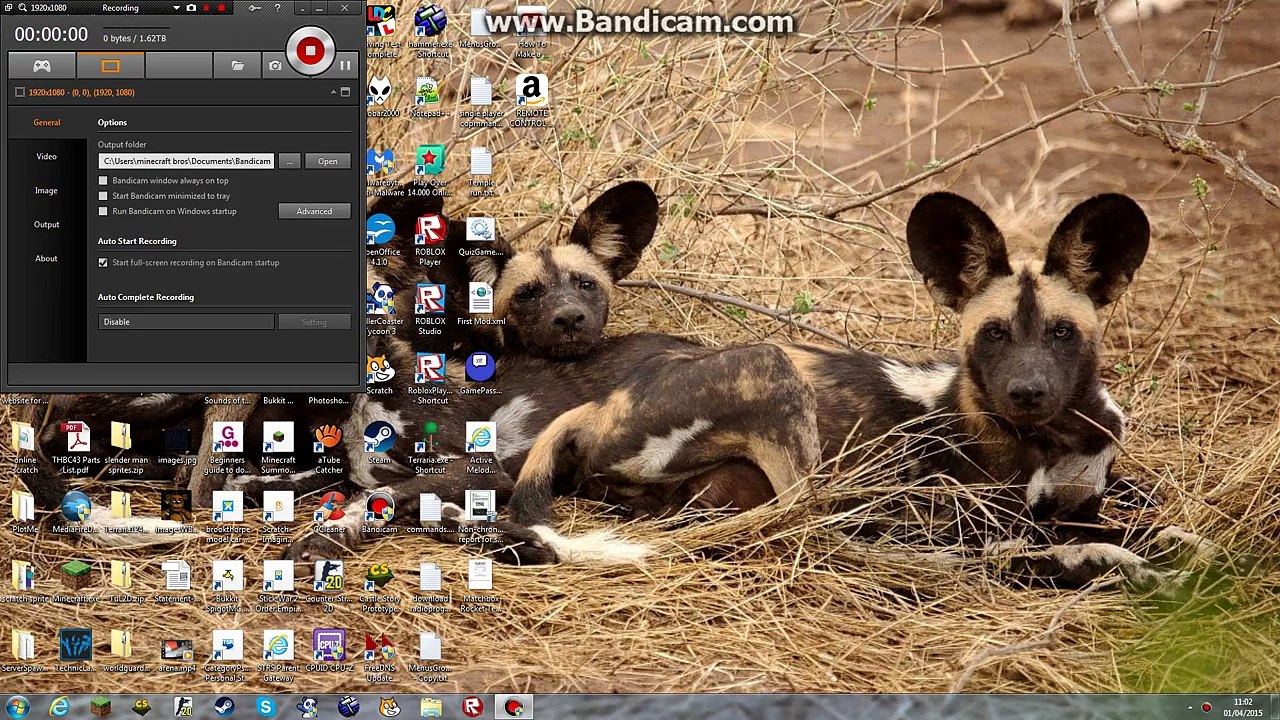The height and width of the screenshot is (720, 1280).
Task: Stop recording with the red record button
Action: (310, 51)
